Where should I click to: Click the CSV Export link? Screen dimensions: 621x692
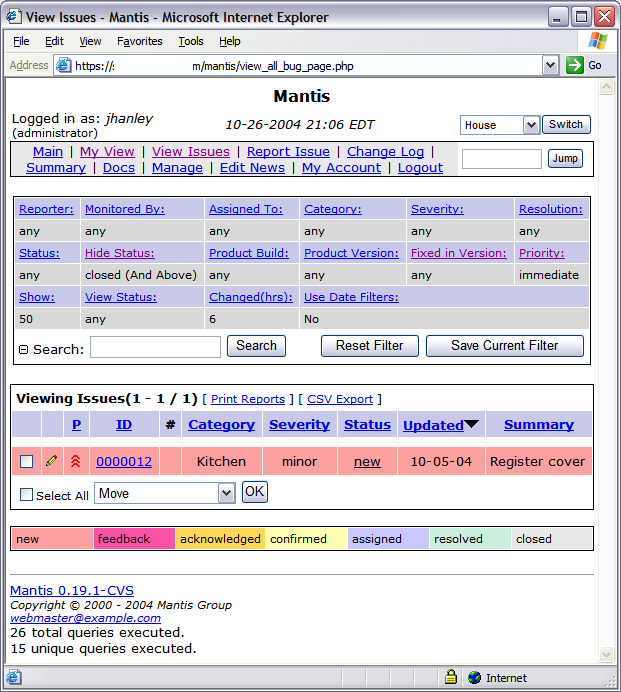click(340, 399)
